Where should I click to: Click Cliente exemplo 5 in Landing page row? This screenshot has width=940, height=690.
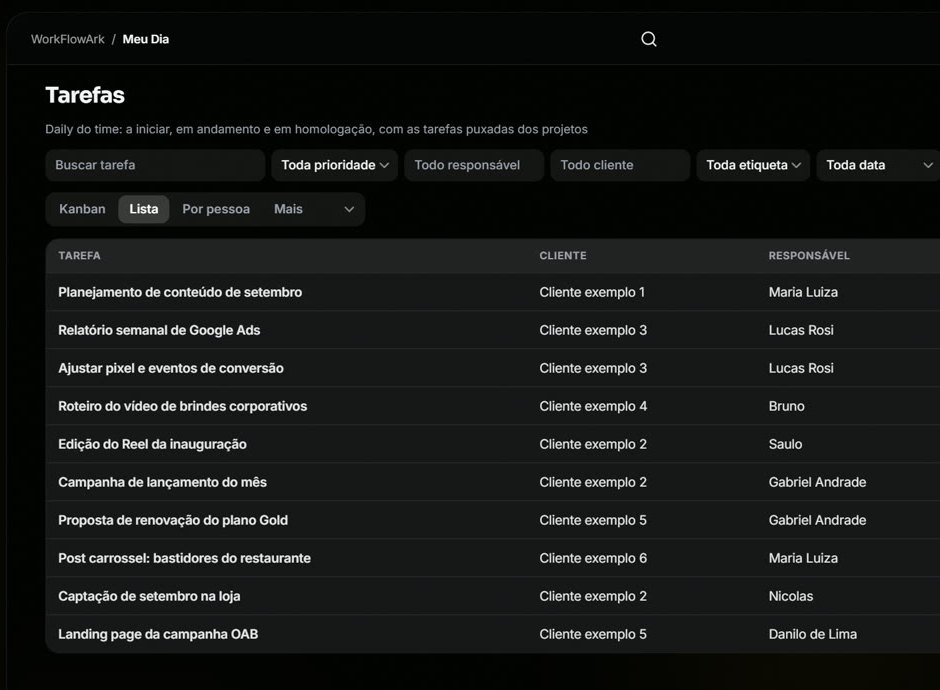[x=593, y=634]
